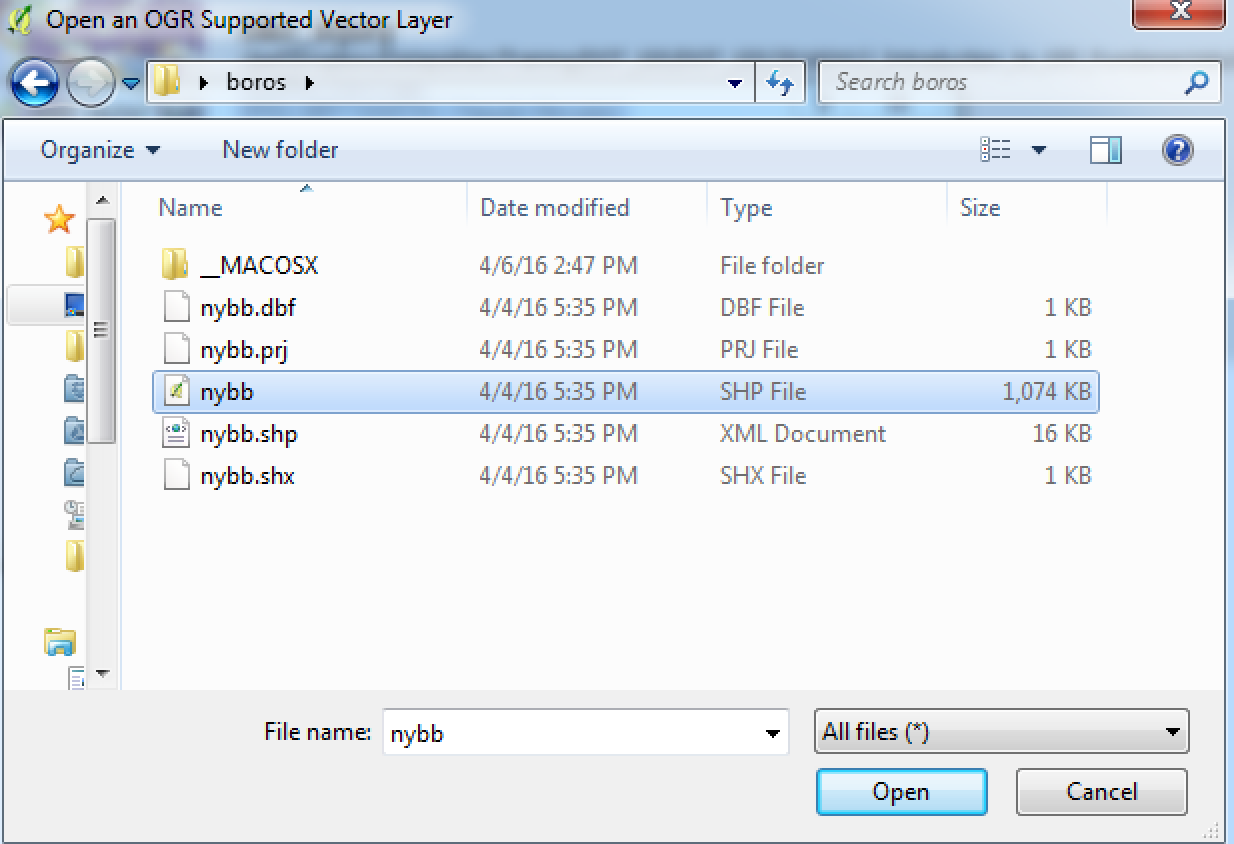Image resolution: width=1234 pixels, height=844 pixels.
Task: Sort files by Size column header
Action: click(979, 208)
